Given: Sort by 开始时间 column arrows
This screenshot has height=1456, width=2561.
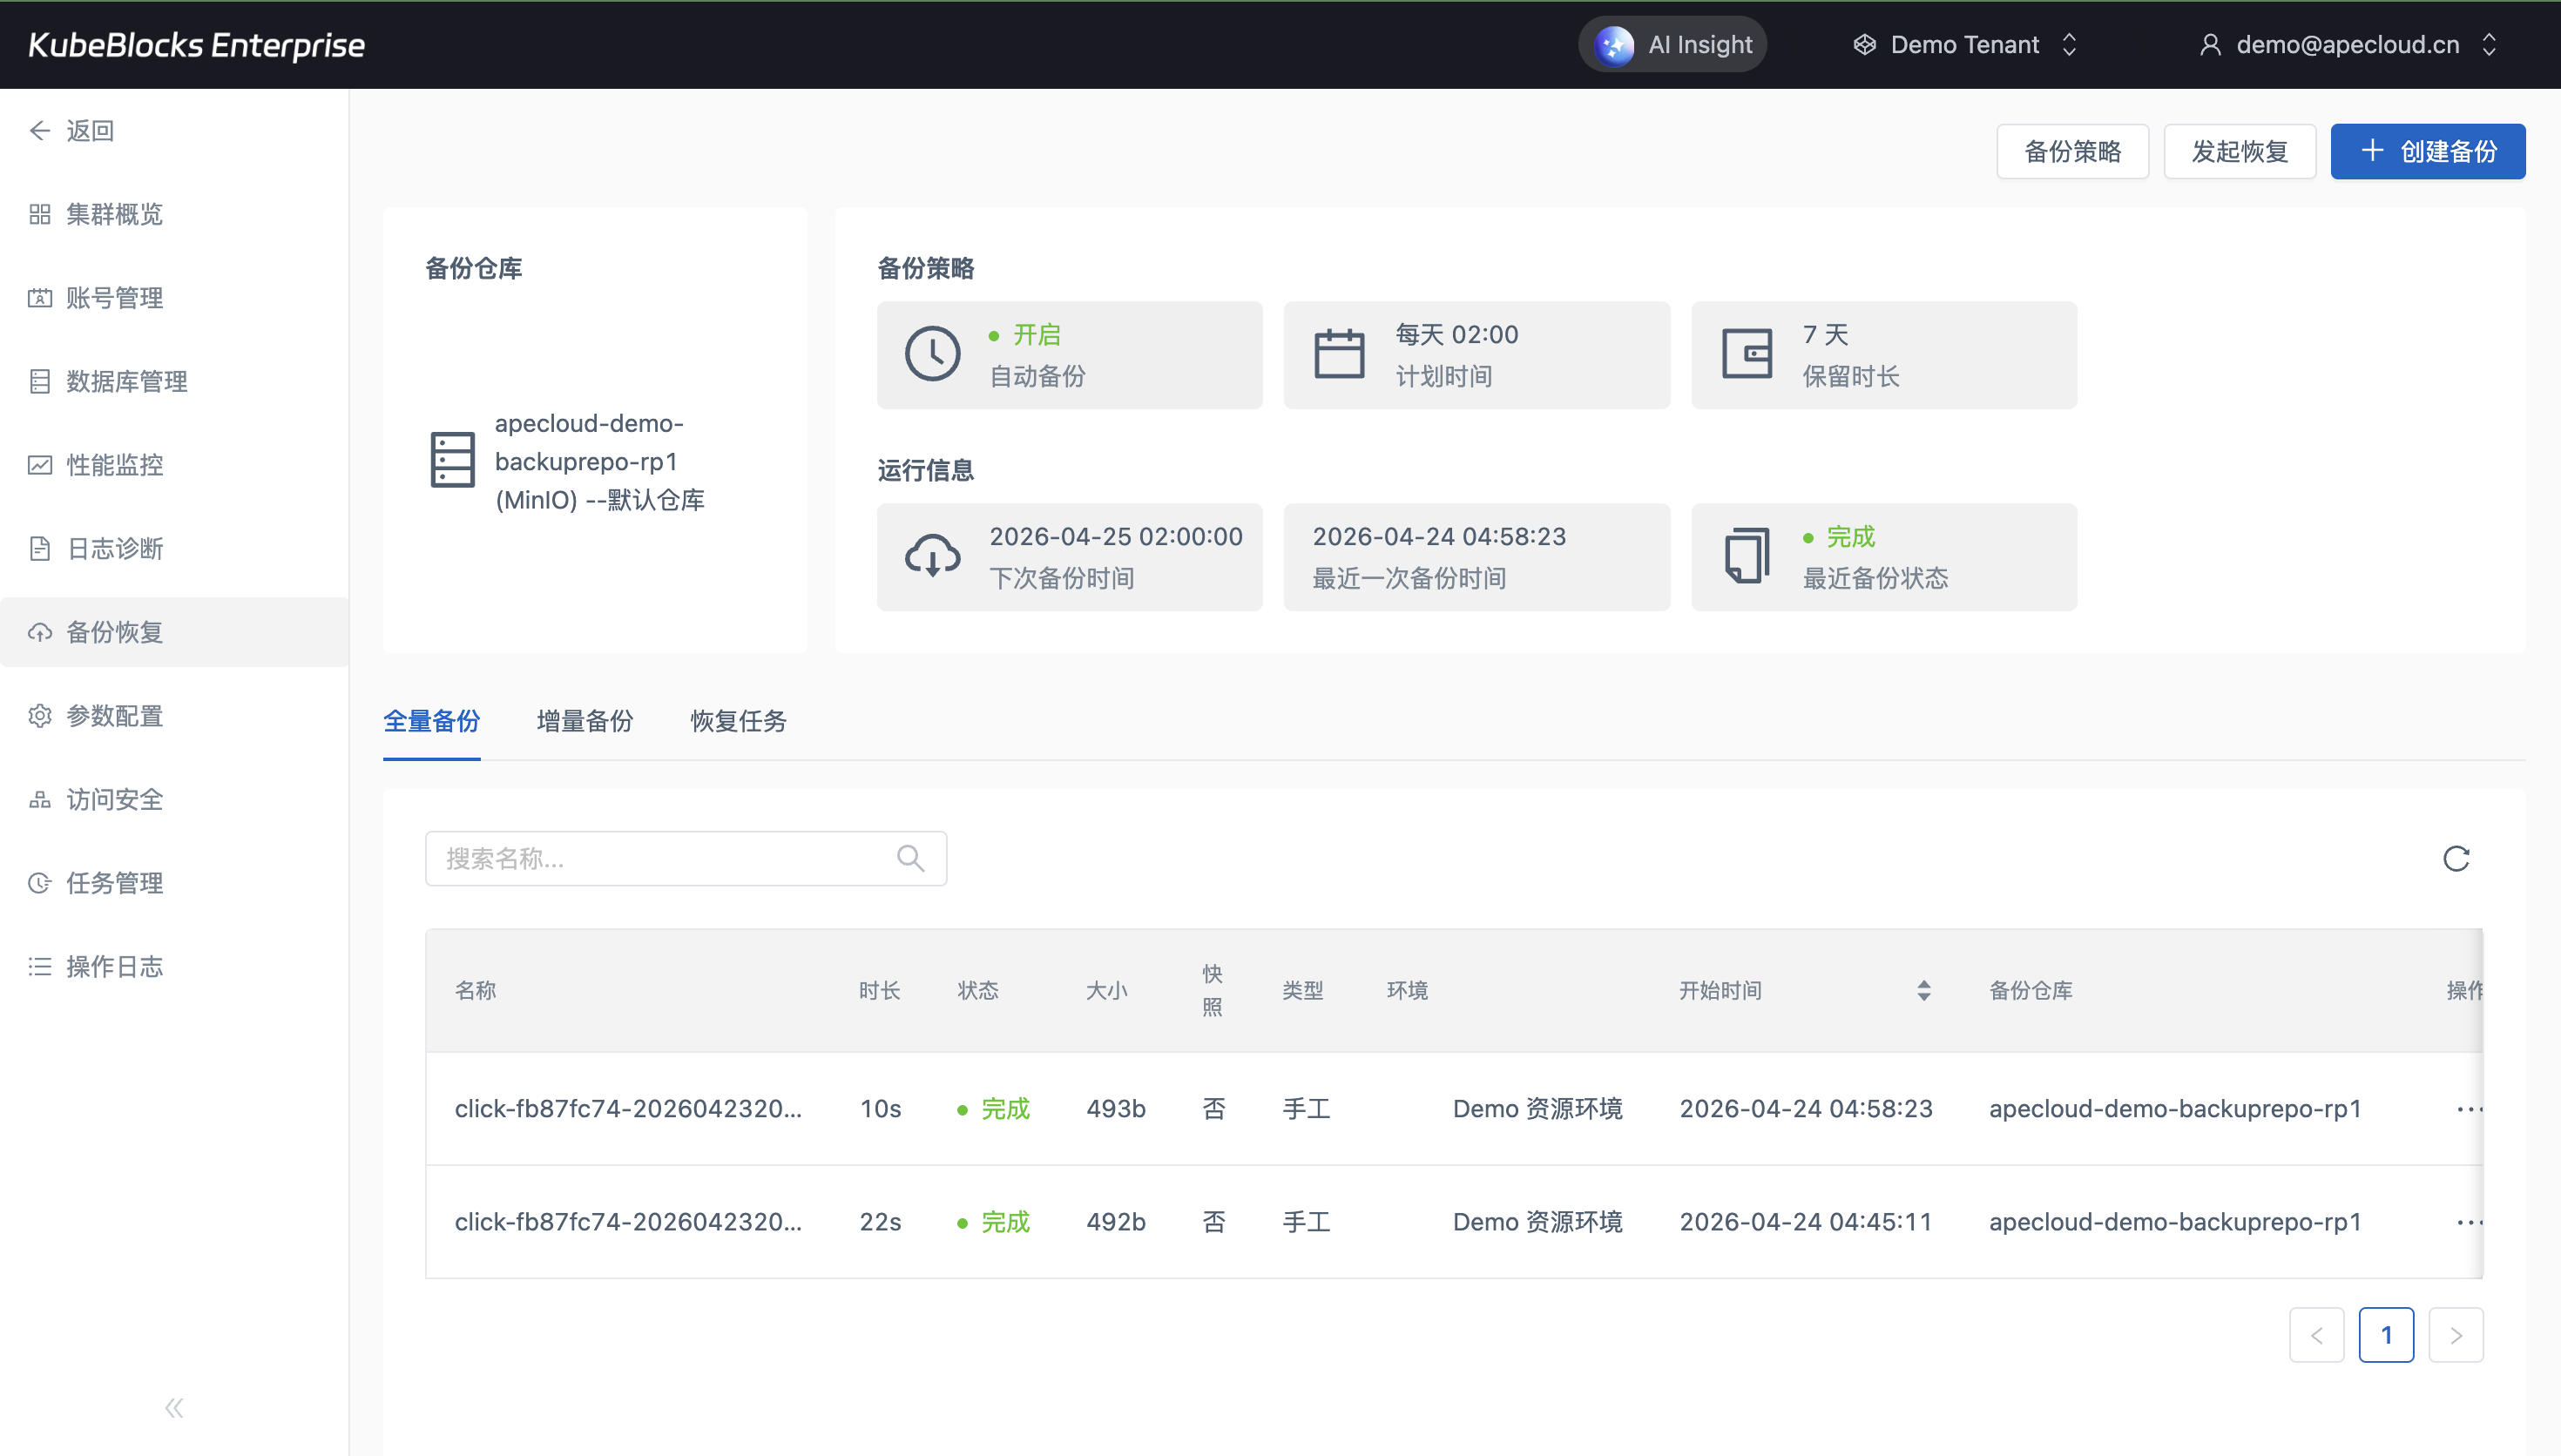Looking at the screenshot, I should pos(1923,990).
